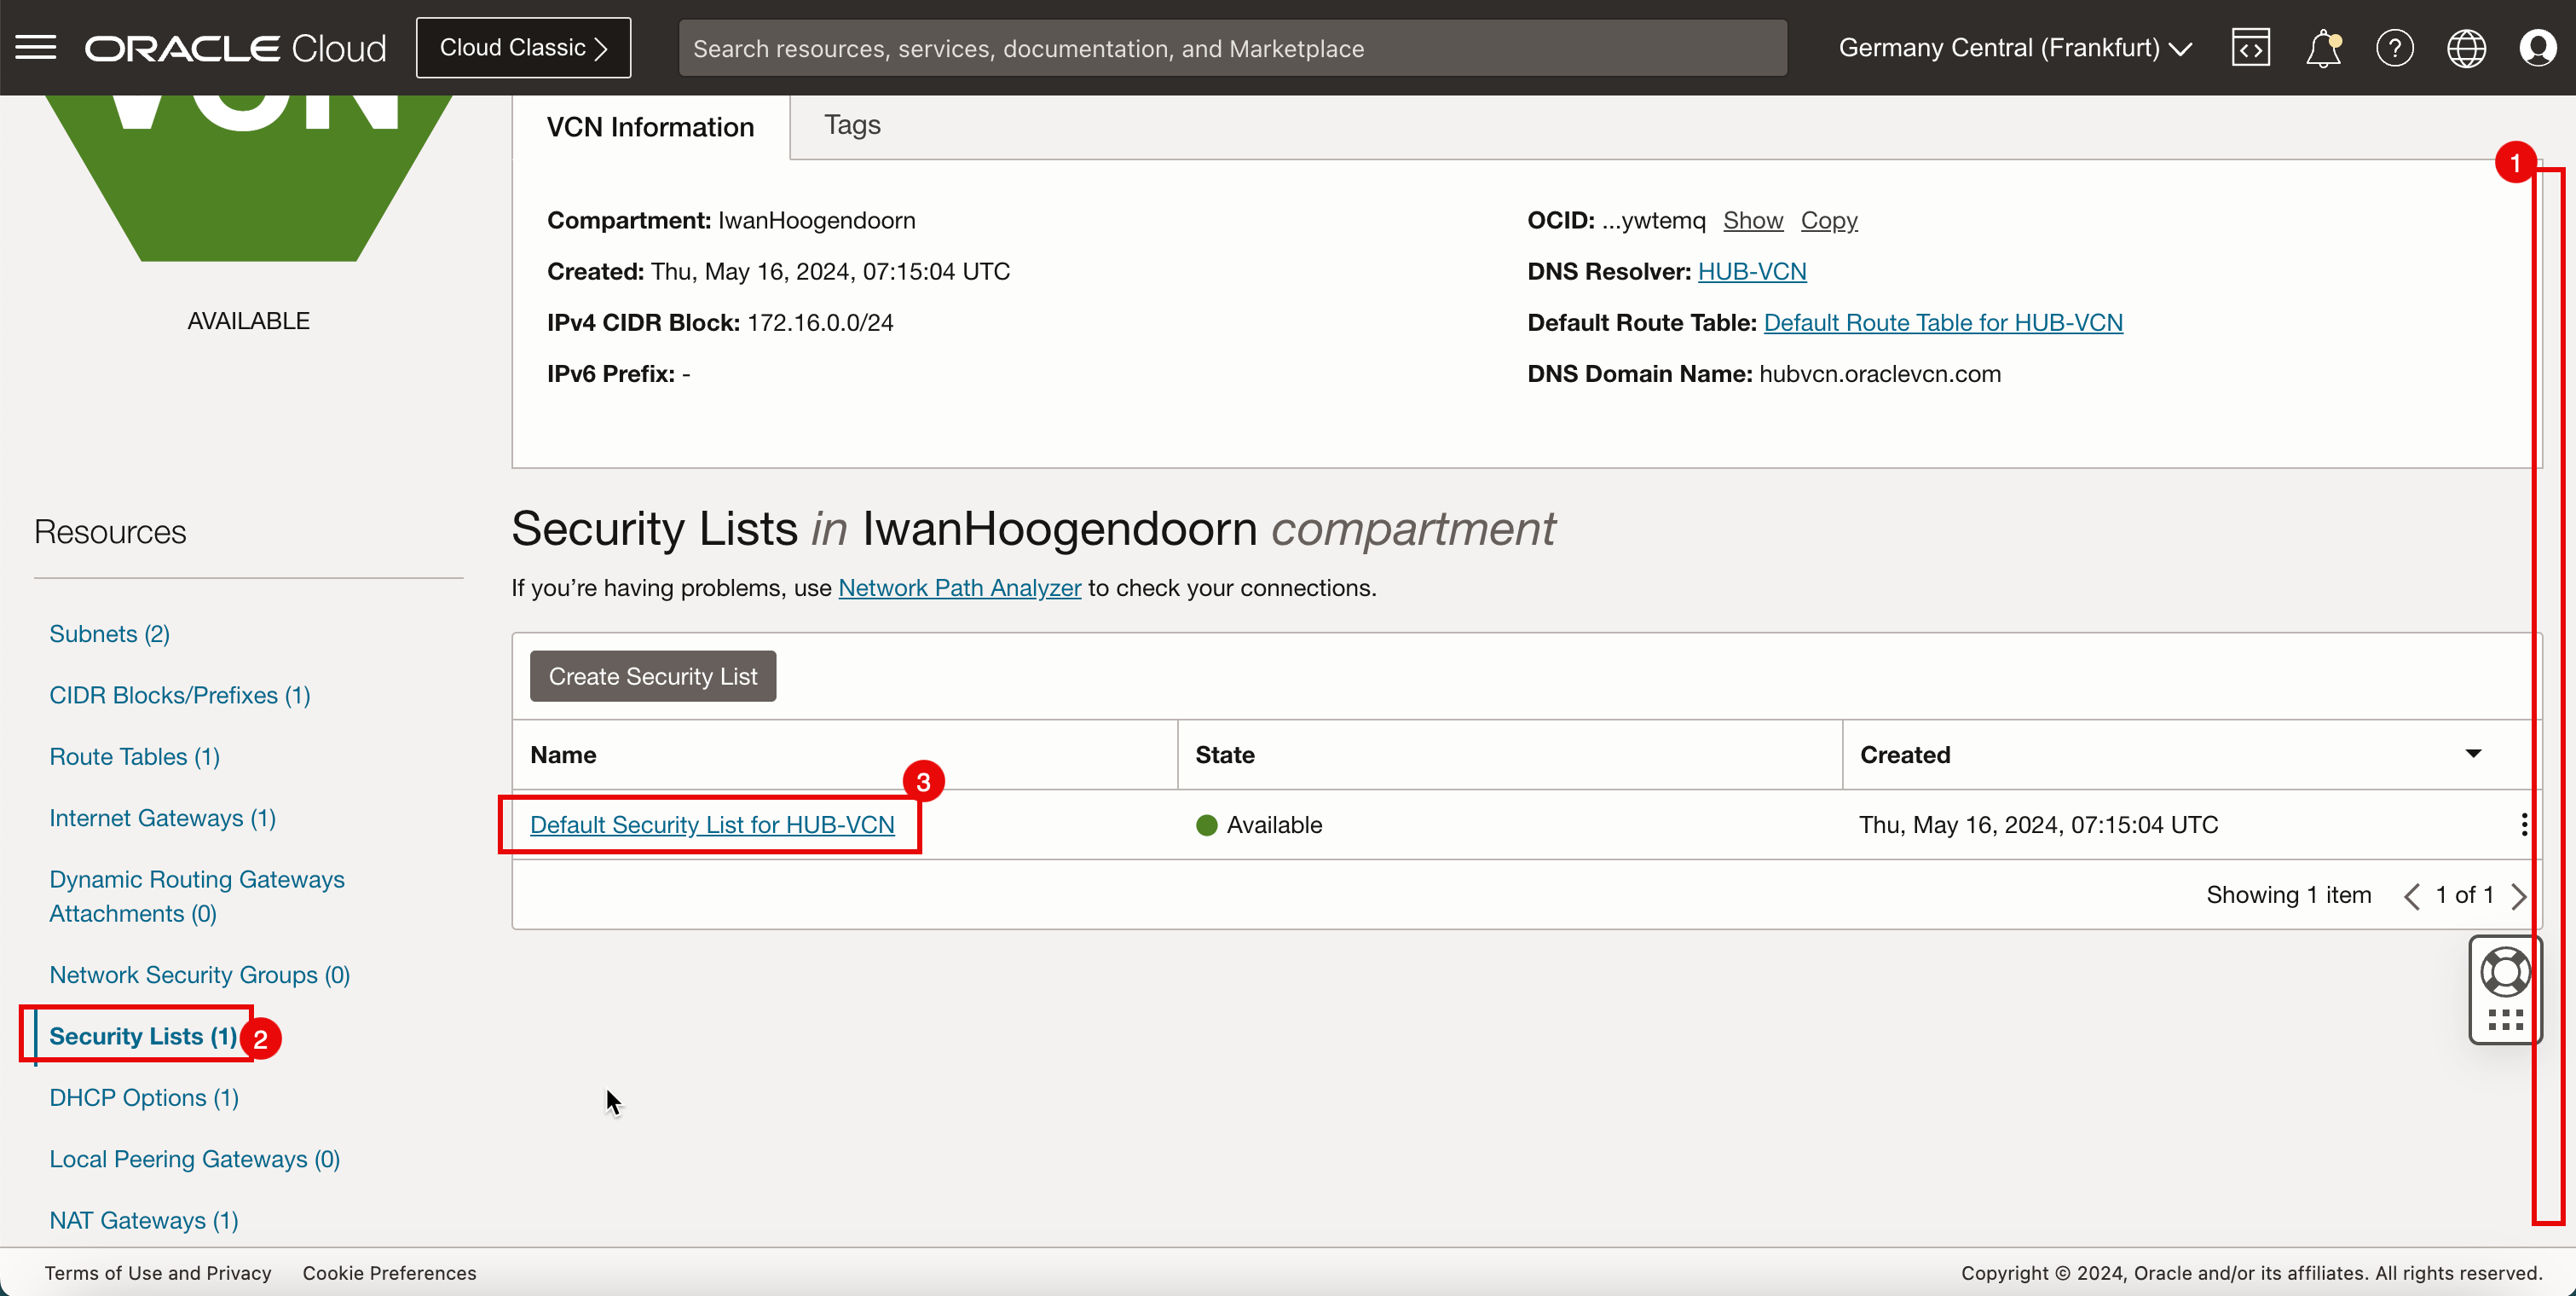This screenshot has height=1296, width=2576.
Task: Click the Create Security List button
Action: tap(652, 677)
